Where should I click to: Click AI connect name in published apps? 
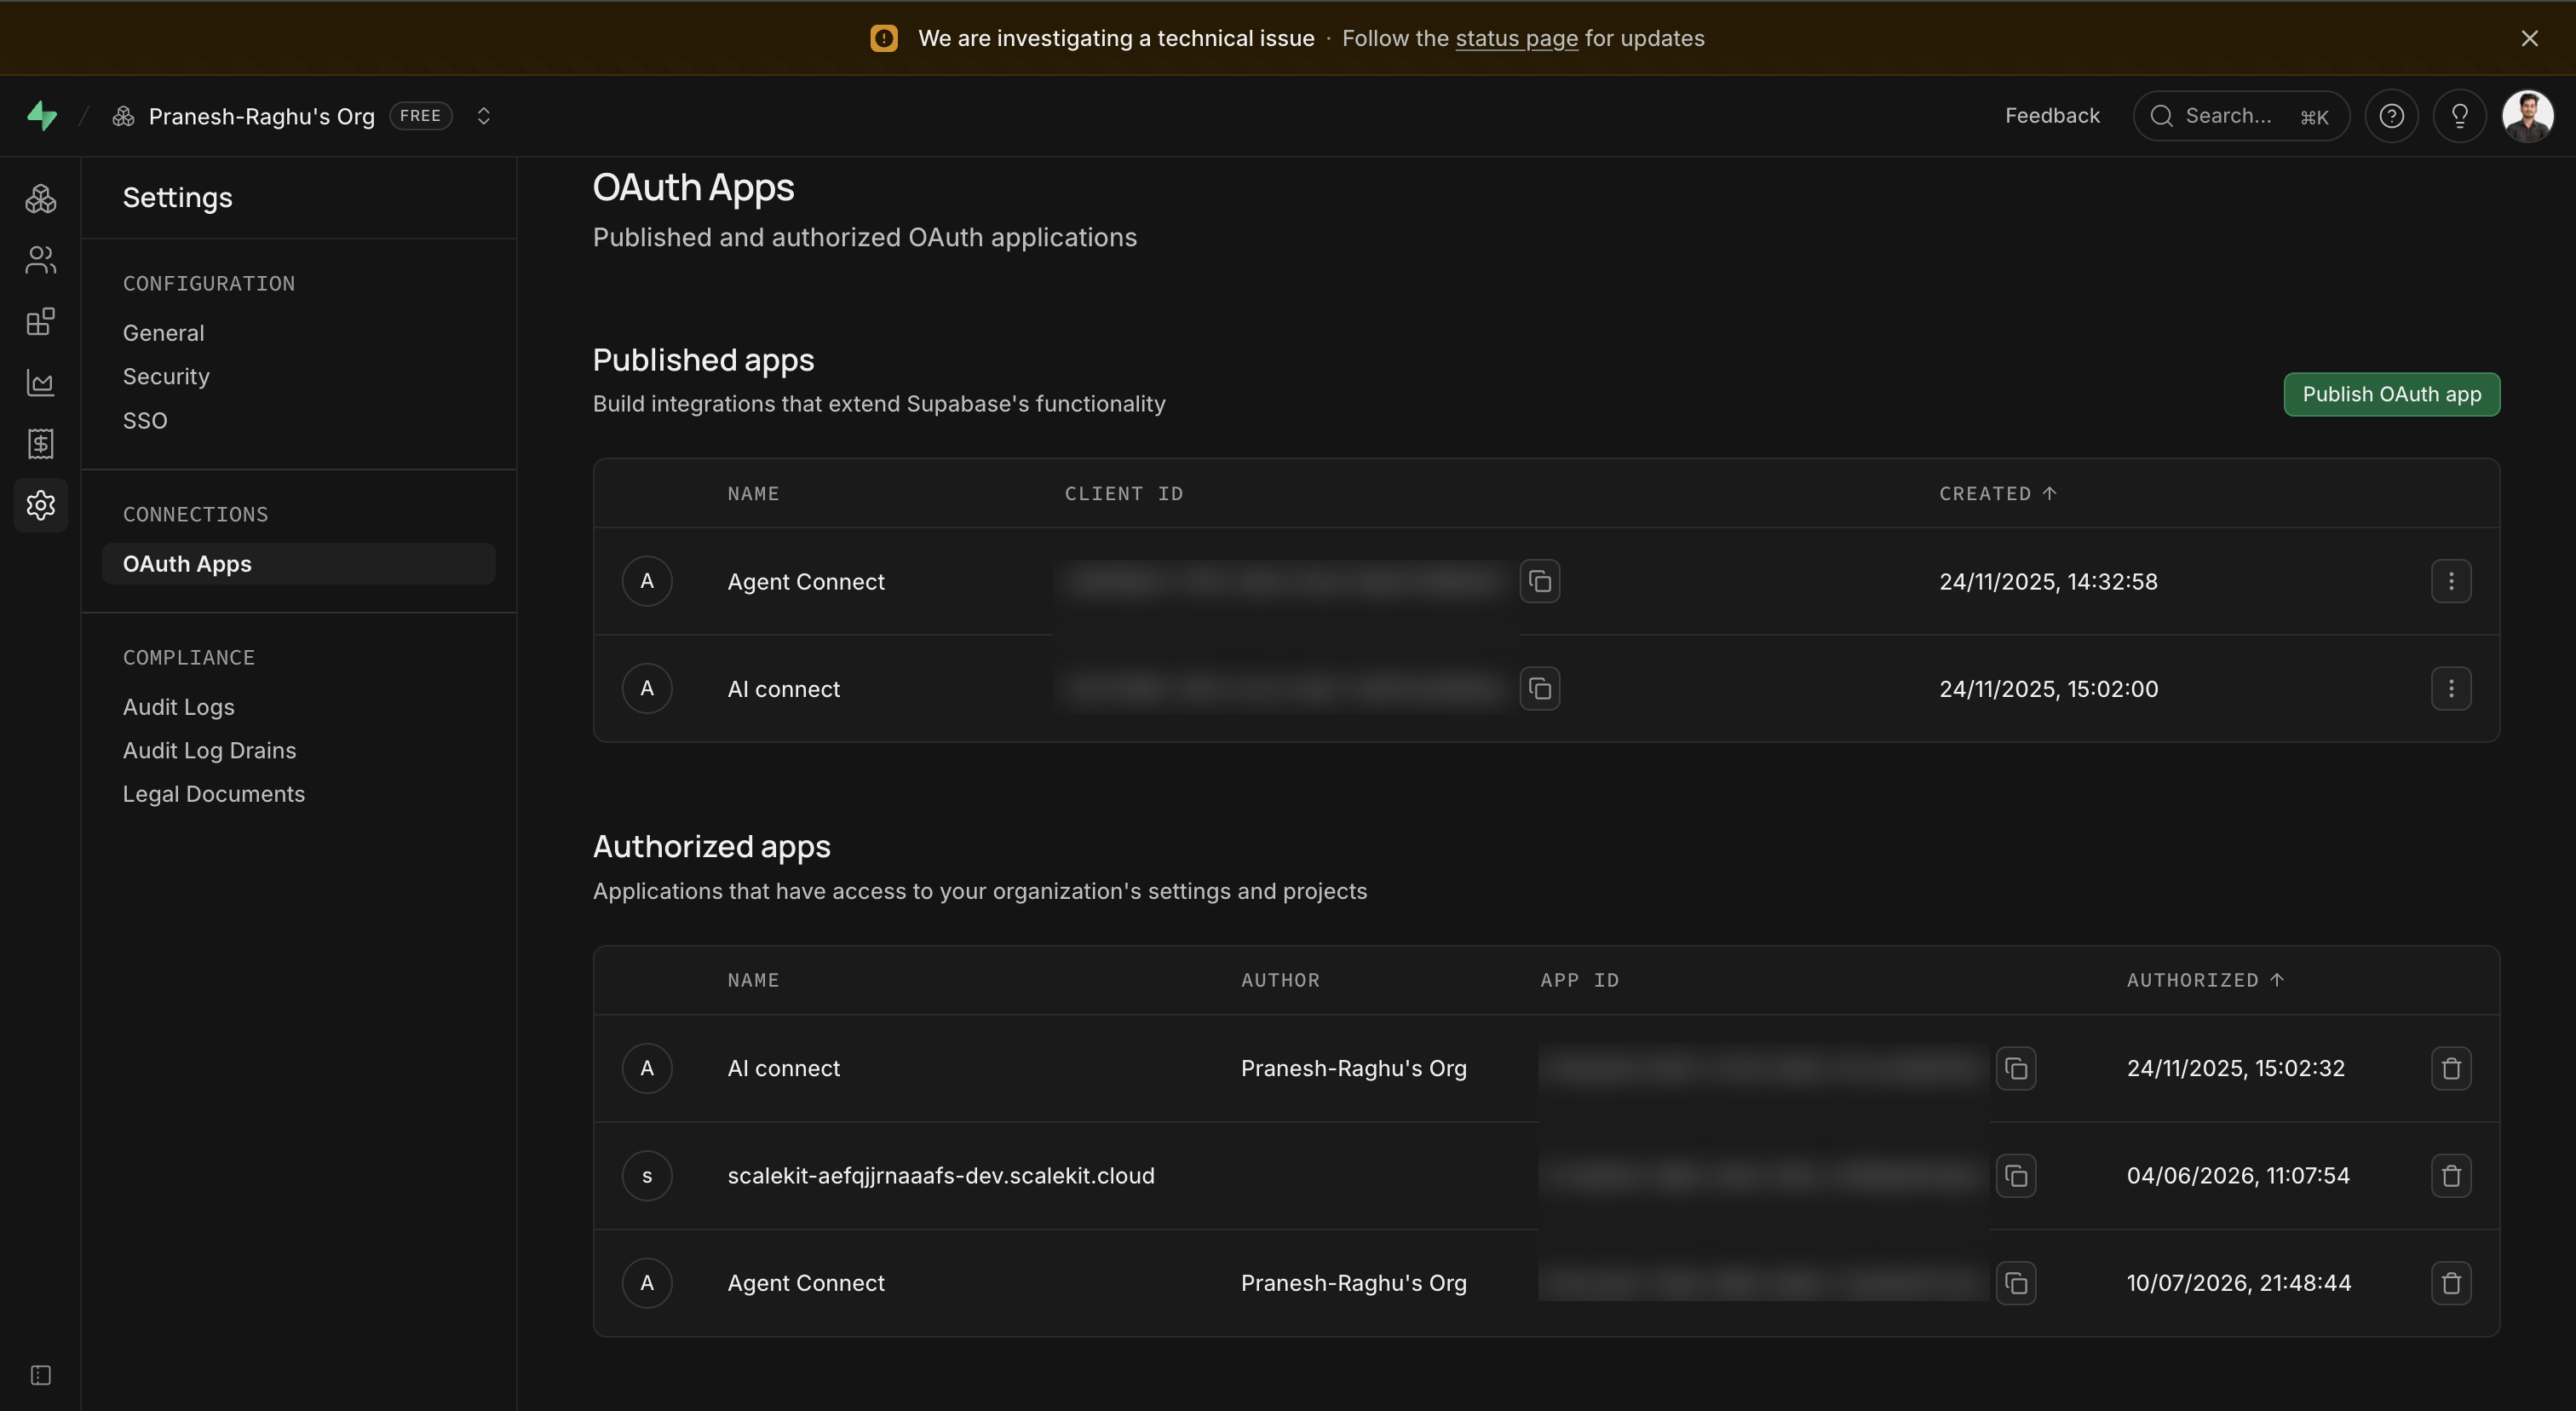click(783, 689)
